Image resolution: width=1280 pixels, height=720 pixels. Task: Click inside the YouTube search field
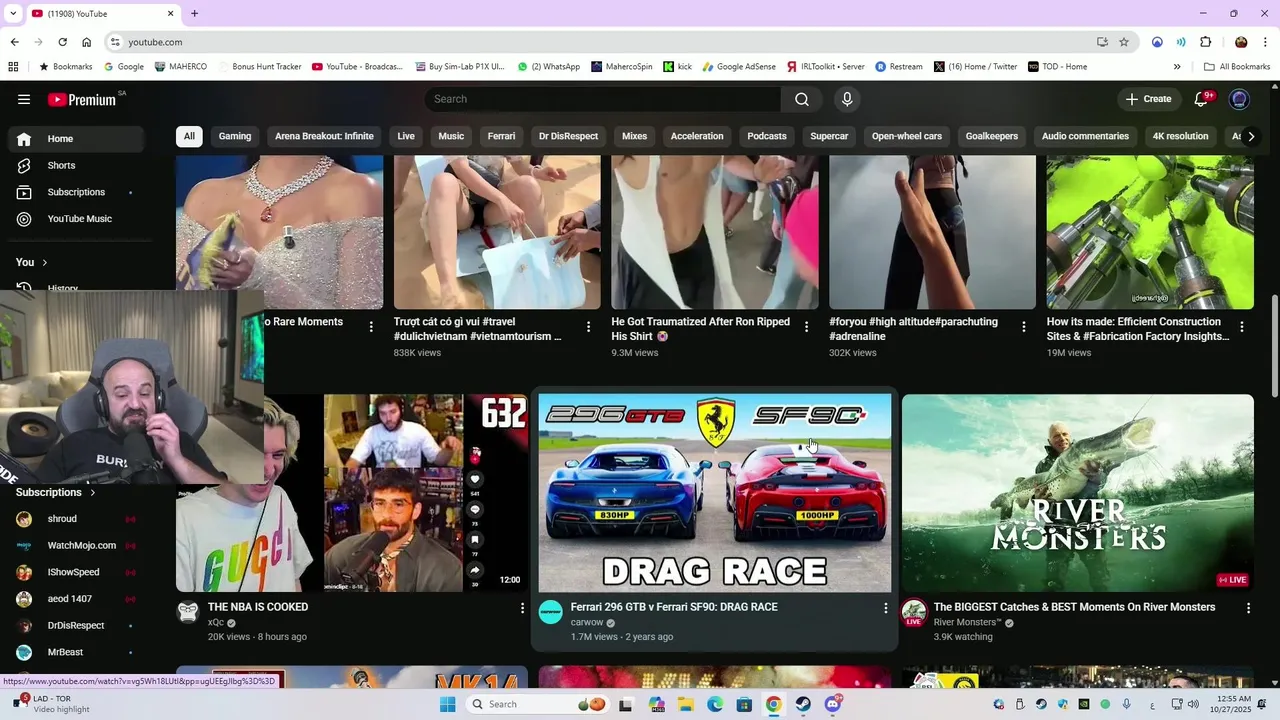[x=603, y=99]
